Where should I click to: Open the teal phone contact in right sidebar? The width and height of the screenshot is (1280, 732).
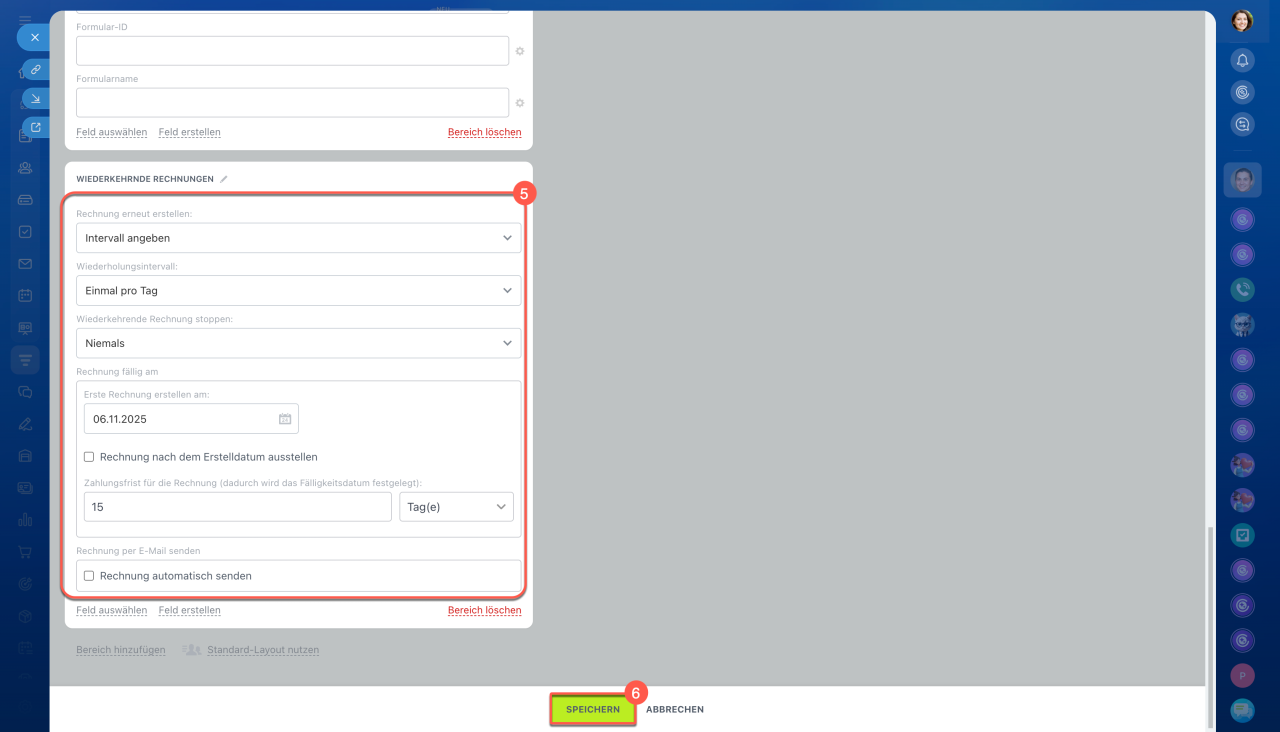pyautogui.click(x=1242, y=289)
